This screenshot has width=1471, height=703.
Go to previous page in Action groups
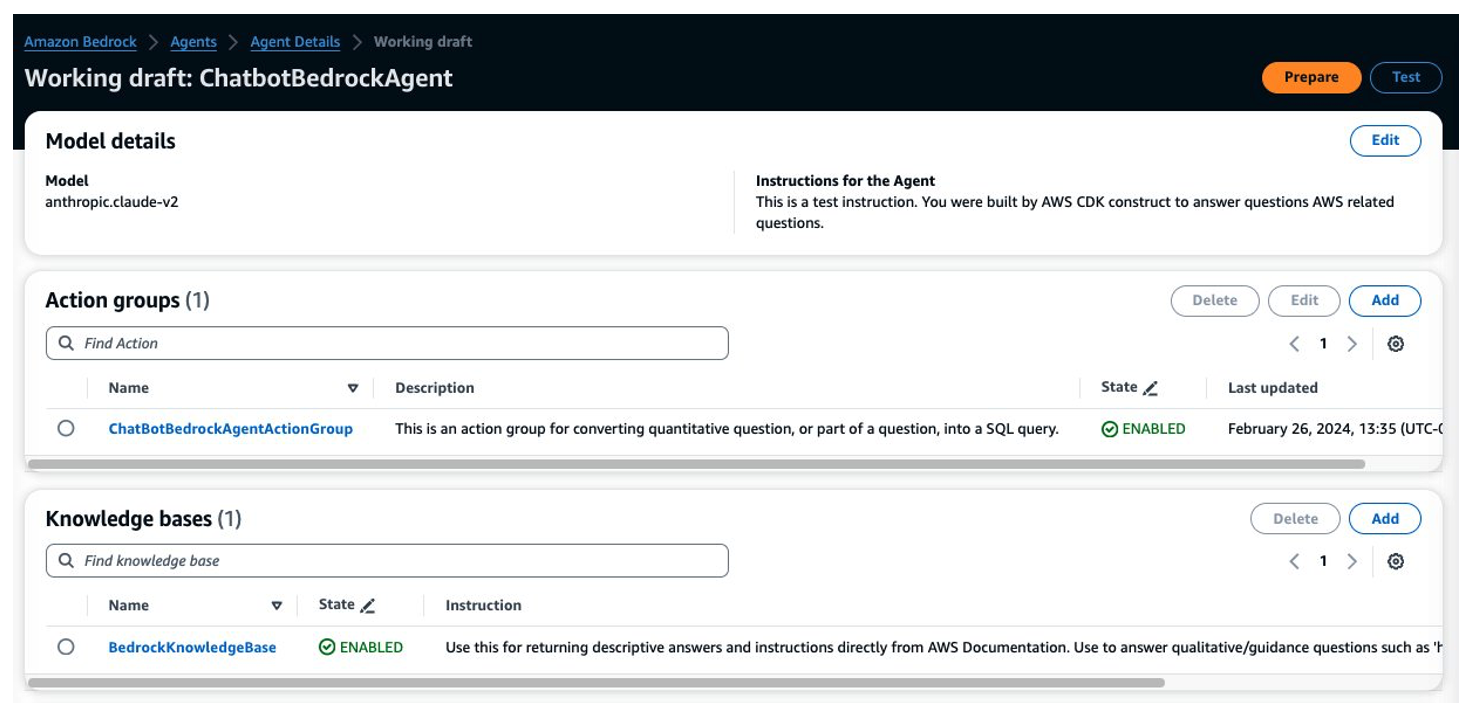(1294, 344)
